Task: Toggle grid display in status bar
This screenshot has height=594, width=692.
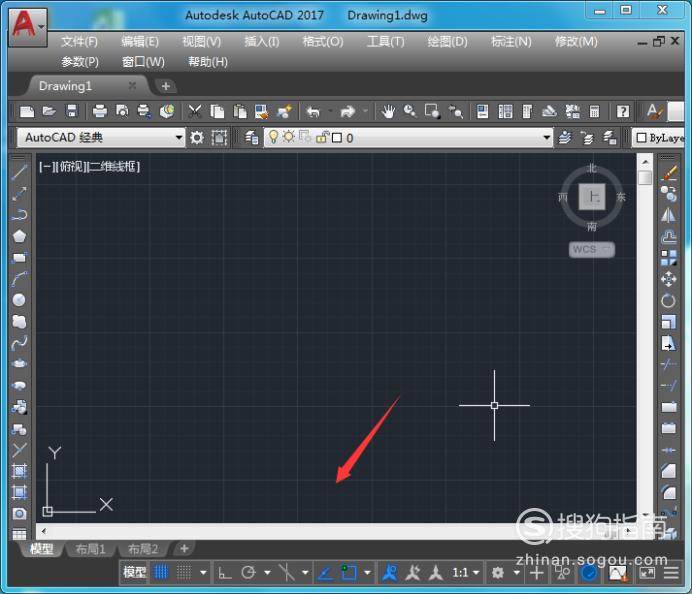Action: point(161,573)
